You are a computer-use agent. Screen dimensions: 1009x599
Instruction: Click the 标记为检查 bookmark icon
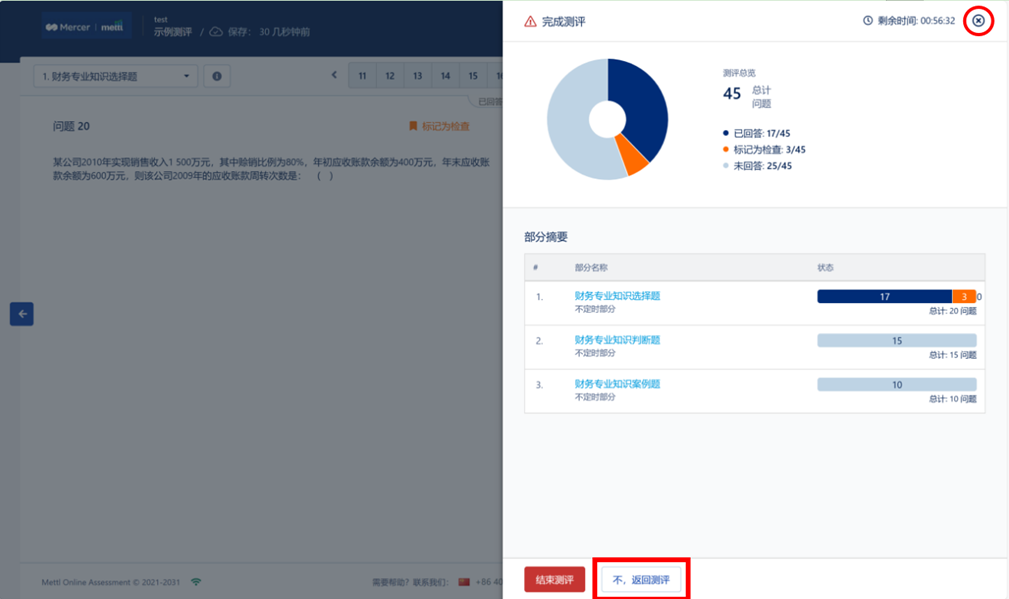(412, 127)
